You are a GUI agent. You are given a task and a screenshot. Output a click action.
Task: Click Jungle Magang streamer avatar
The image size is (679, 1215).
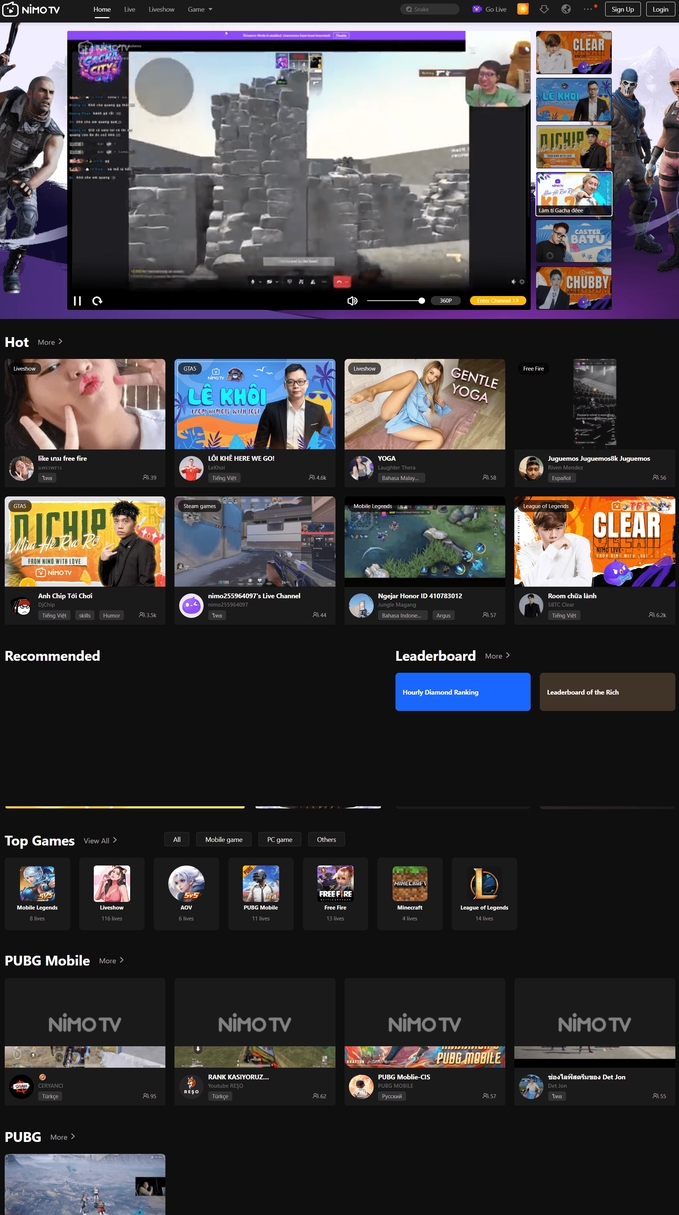[x=361, y=605]
